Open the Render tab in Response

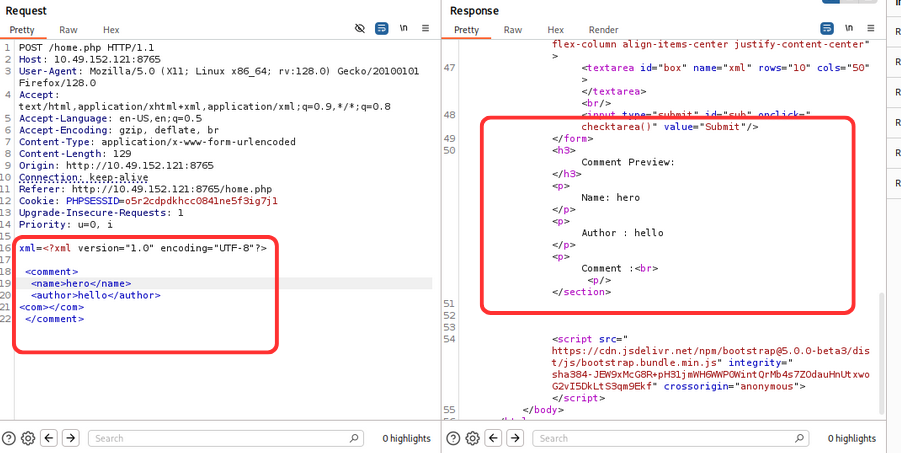tap(603, 30)
